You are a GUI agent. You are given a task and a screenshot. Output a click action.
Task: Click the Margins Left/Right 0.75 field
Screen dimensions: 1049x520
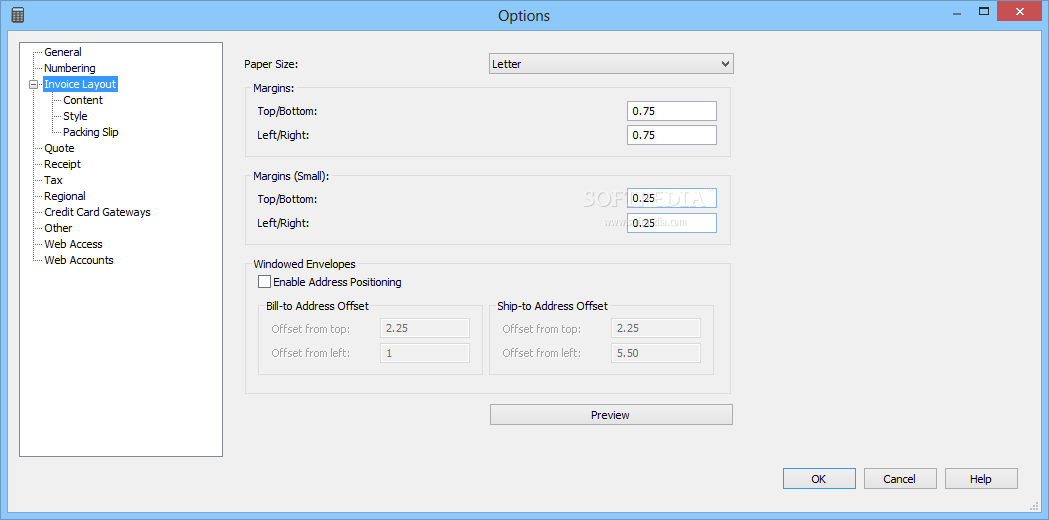point(672,135)
